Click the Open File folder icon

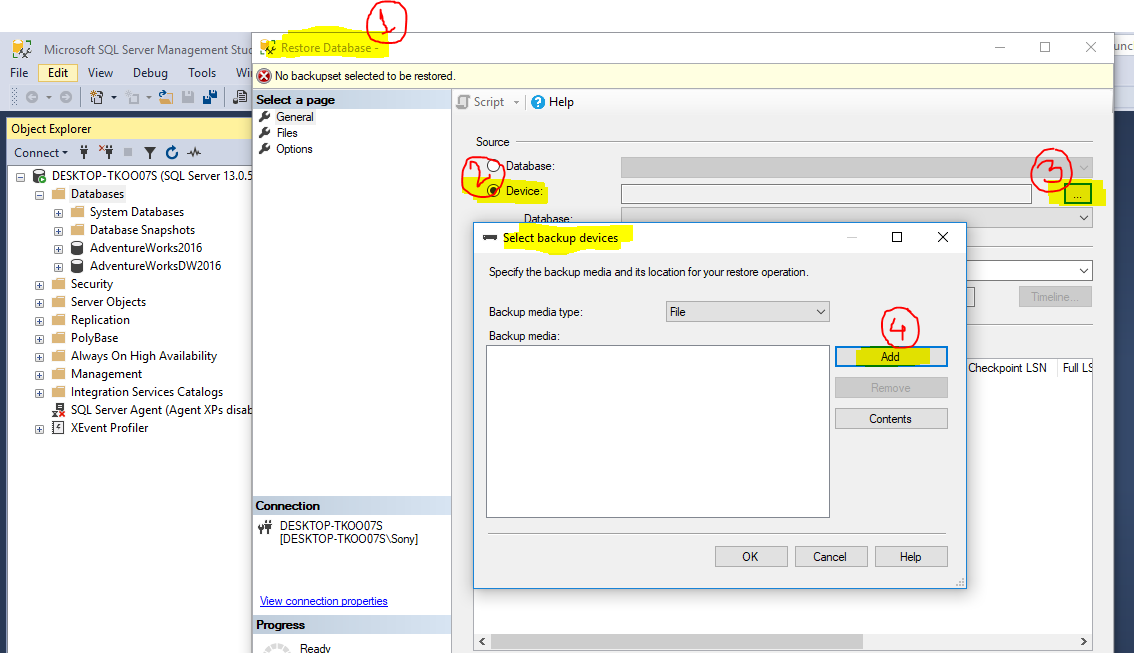(166, 97)
